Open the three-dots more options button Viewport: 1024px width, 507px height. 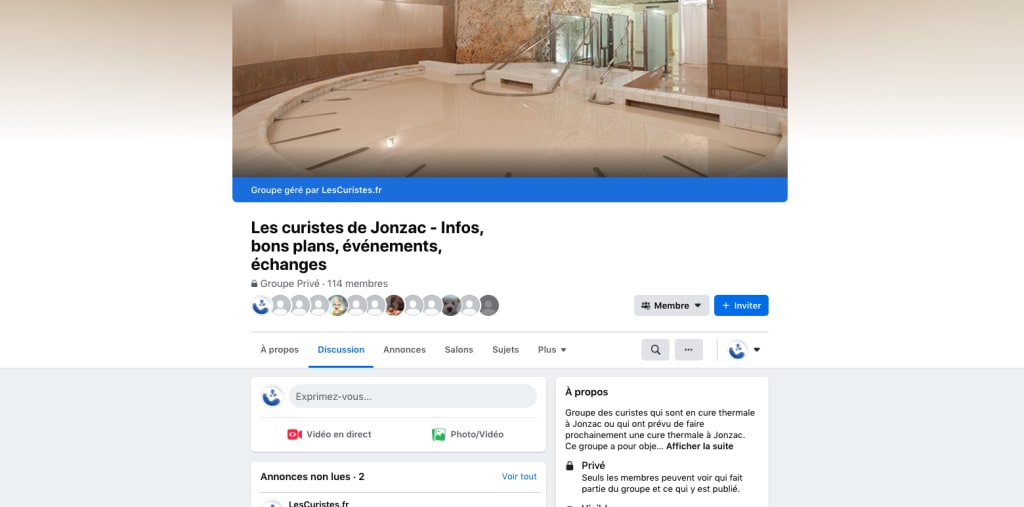(x=688, y=350)
